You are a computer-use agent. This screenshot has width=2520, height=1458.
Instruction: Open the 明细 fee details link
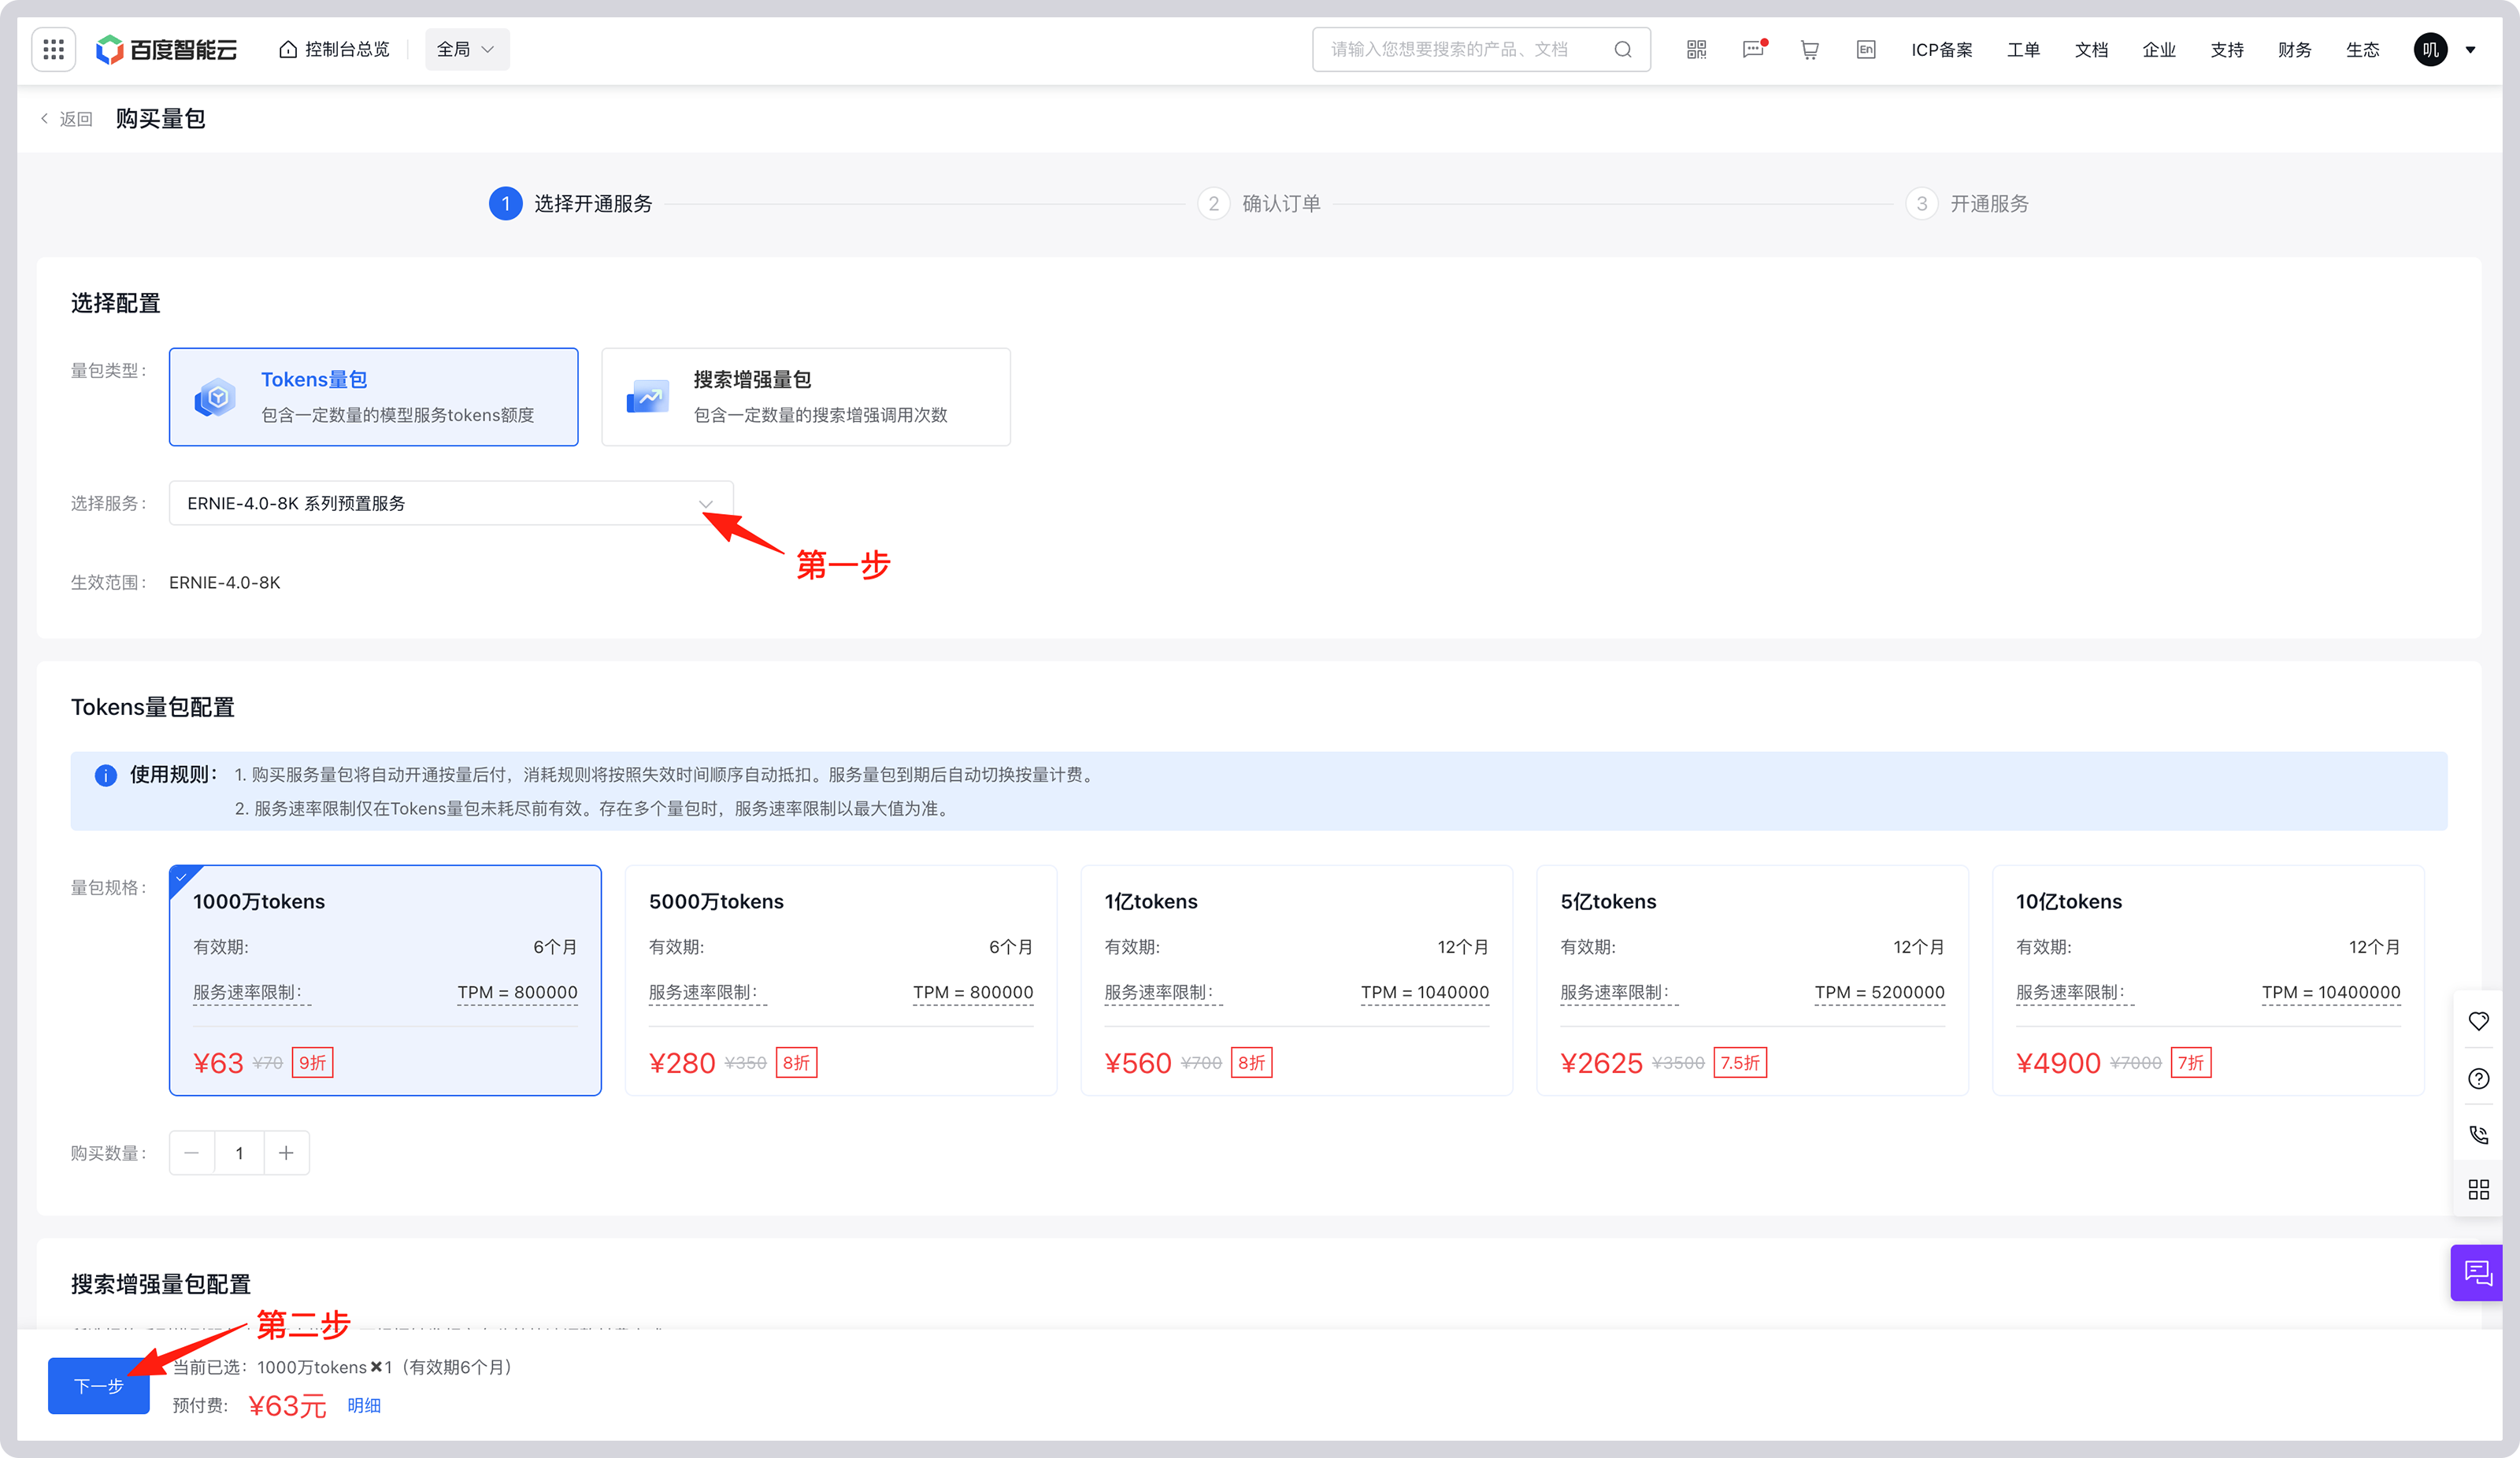[x=364, y=1405]
